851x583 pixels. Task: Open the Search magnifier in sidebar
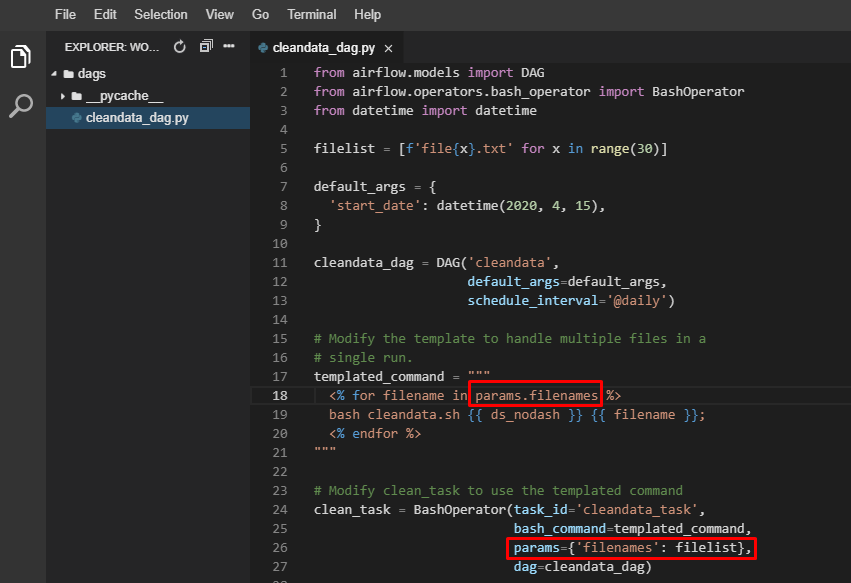(x=21, y=106)
